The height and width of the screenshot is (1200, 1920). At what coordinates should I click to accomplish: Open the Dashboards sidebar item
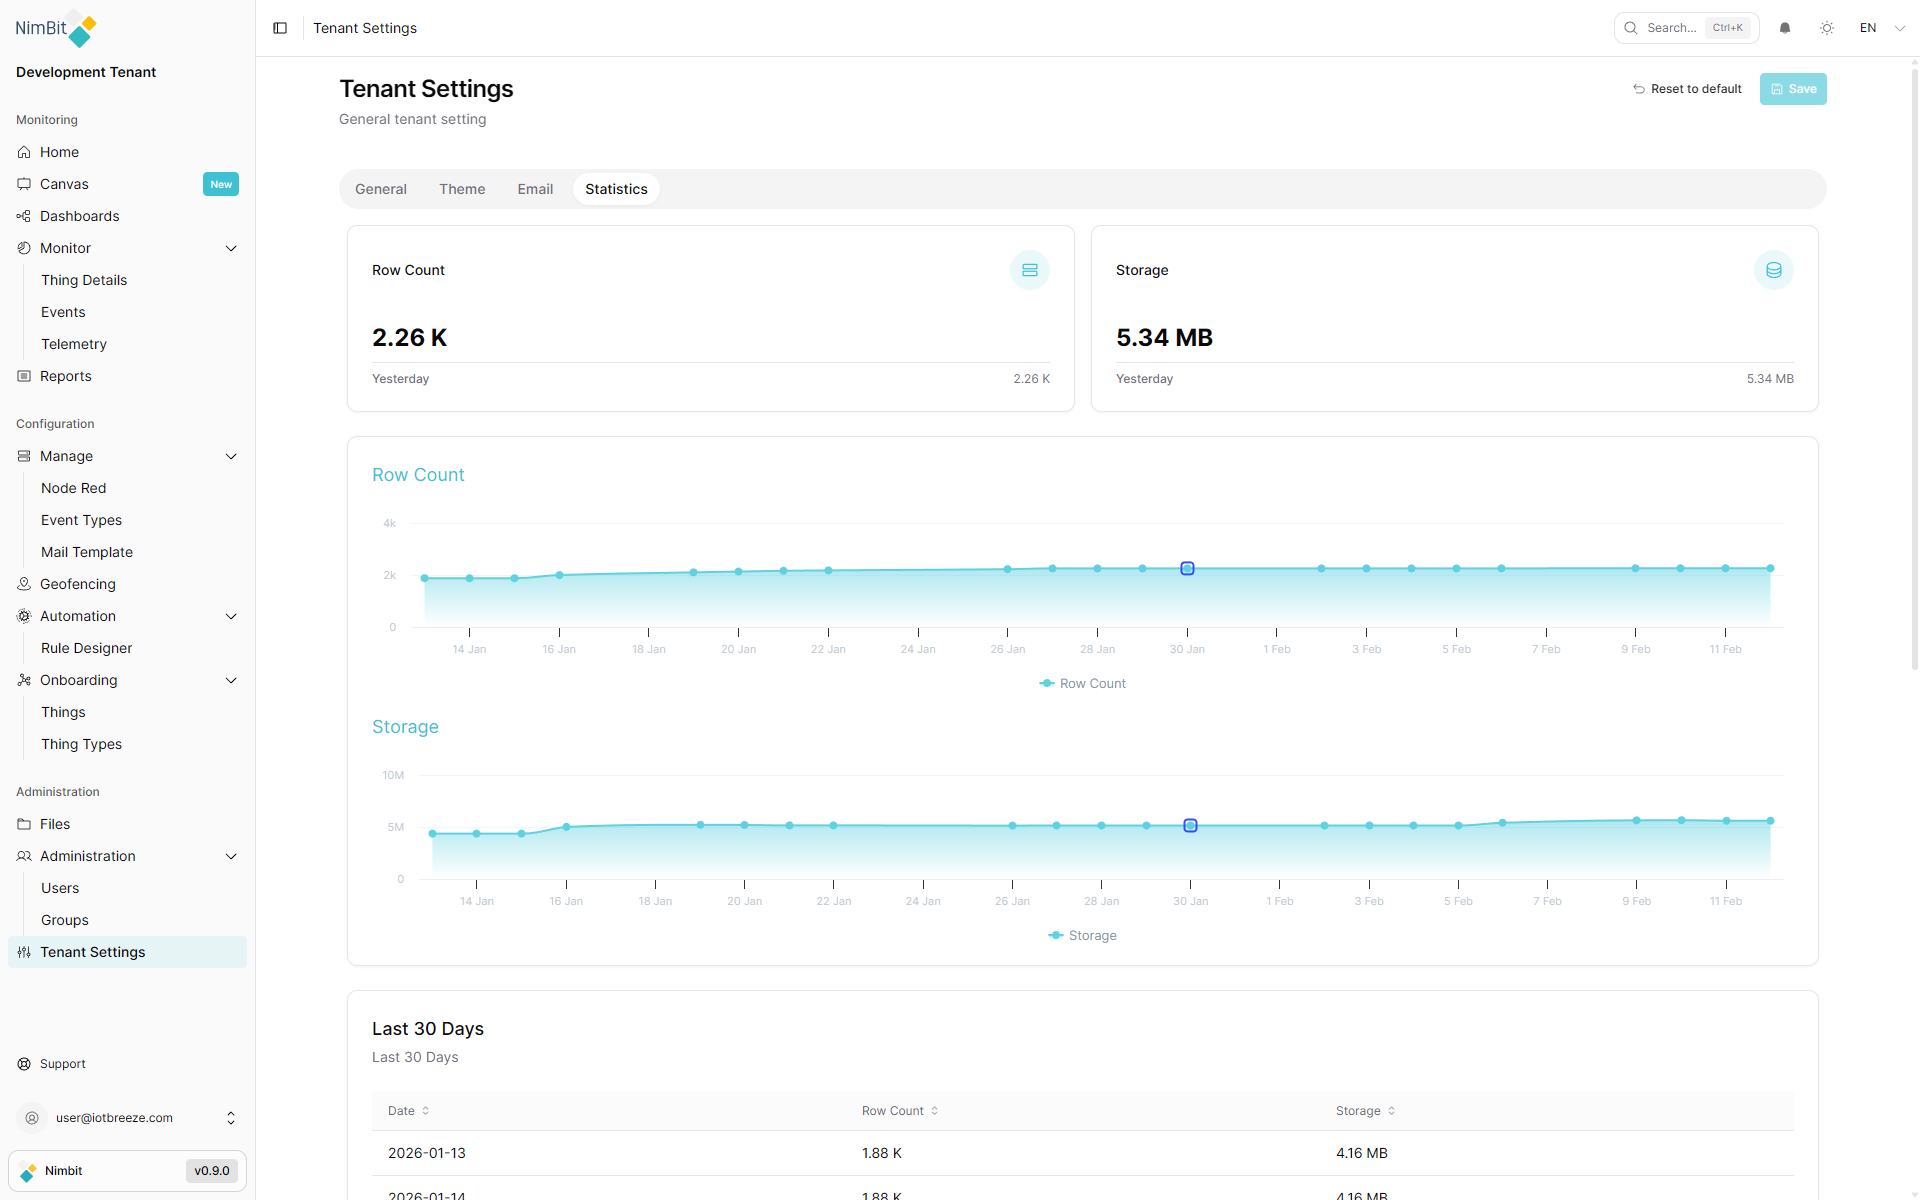80,216
